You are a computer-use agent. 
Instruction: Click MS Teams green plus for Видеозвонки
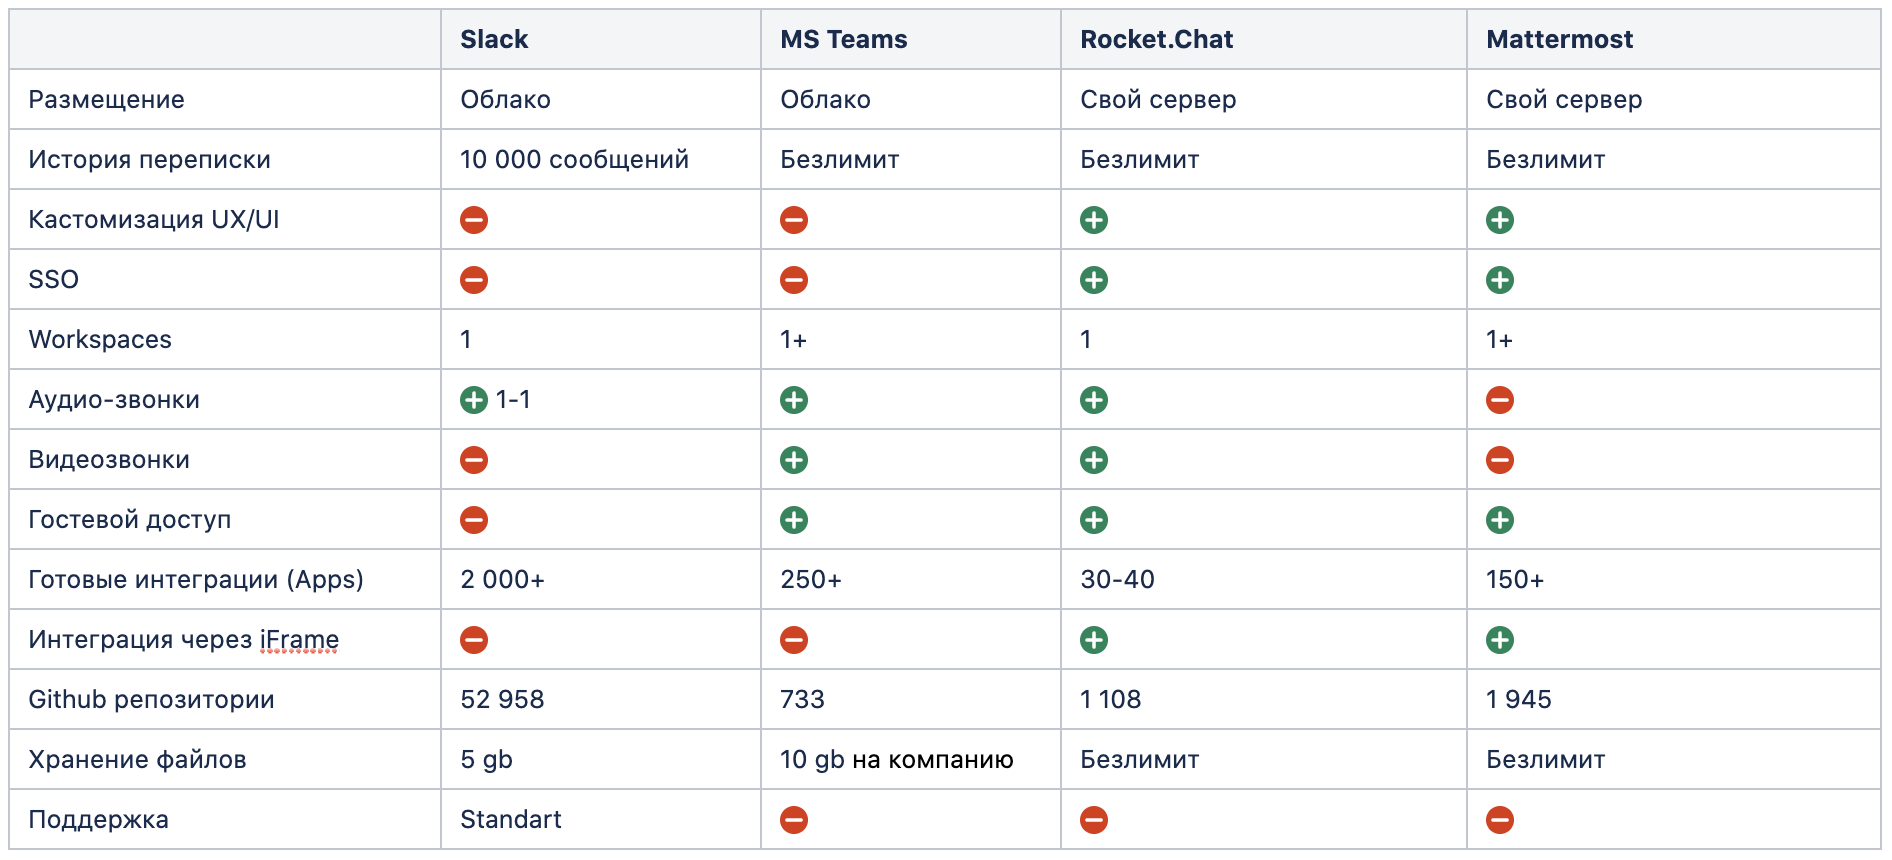(x=794, y=460)
